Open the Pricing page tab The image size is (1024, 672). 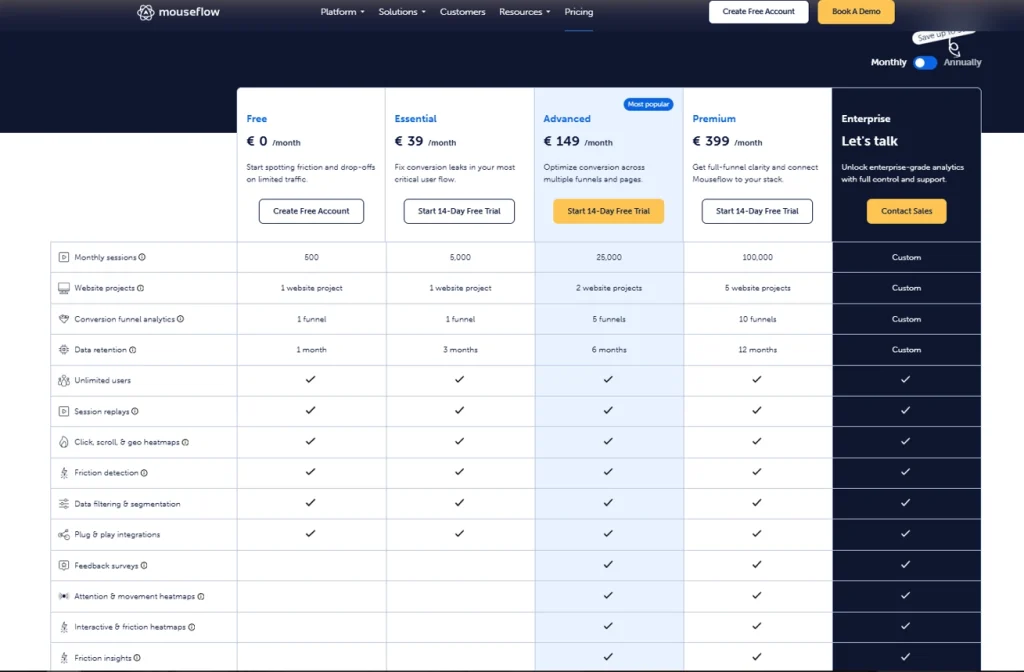point(578,12)
